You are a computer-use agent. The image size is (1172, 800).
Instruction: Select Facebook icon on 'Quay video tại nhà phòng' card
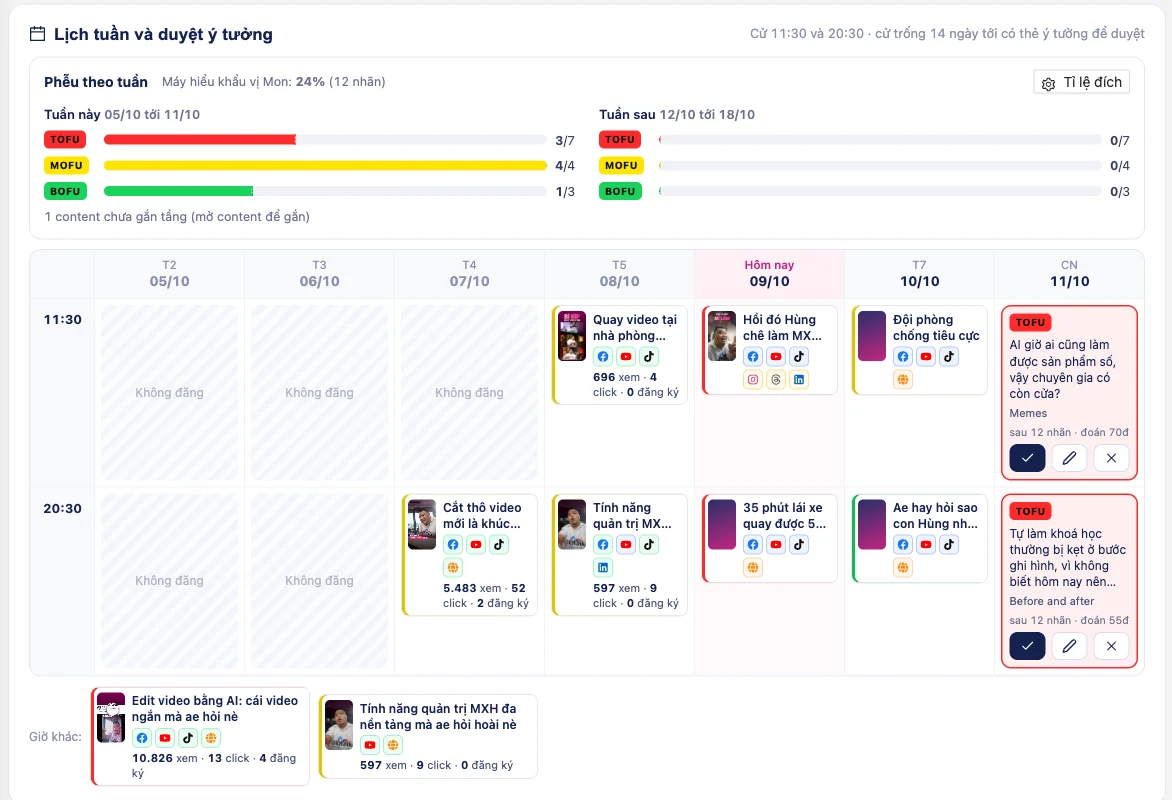pos(602,357)
